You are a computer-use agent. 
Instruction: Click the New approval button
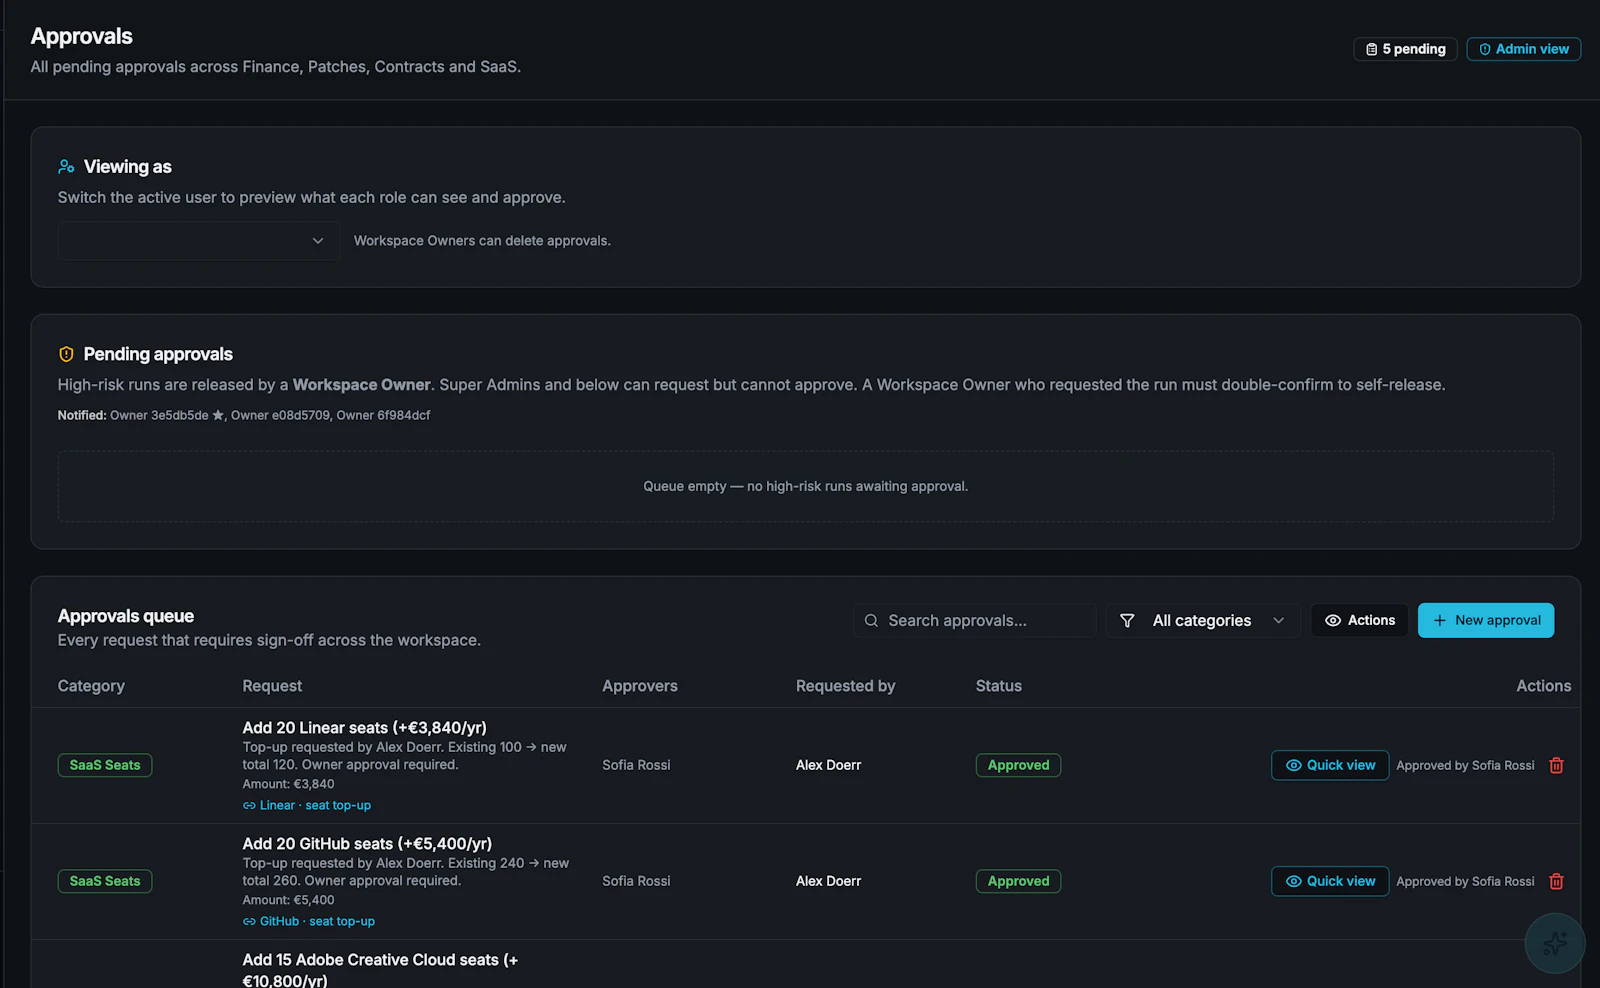(x=1486, y=621)
